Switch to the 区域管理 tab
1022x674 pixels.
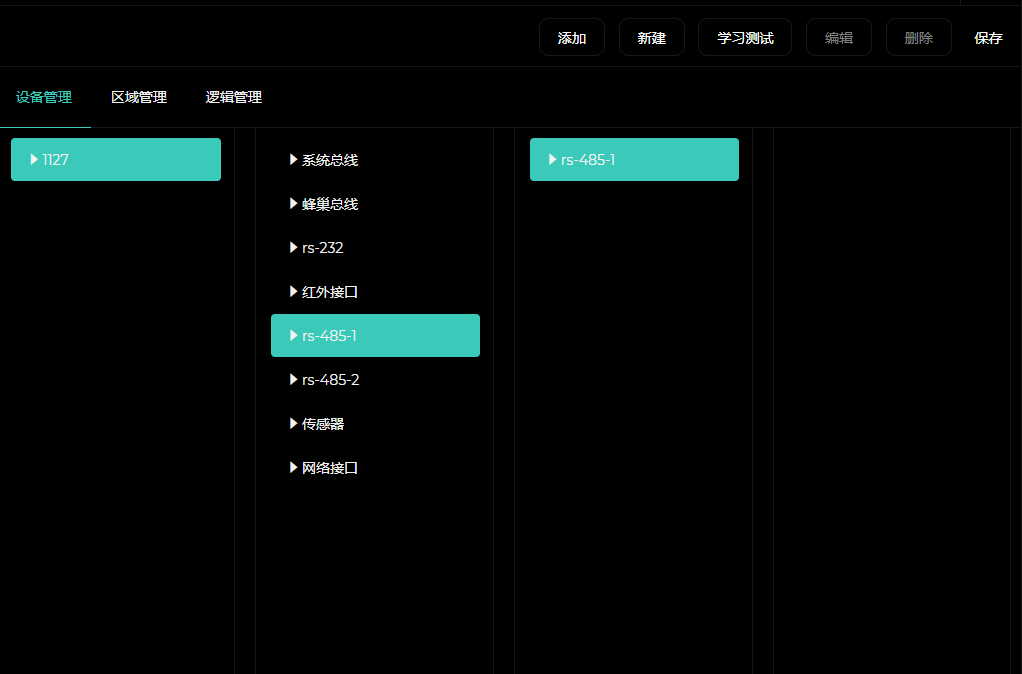[x=139, y=97]
